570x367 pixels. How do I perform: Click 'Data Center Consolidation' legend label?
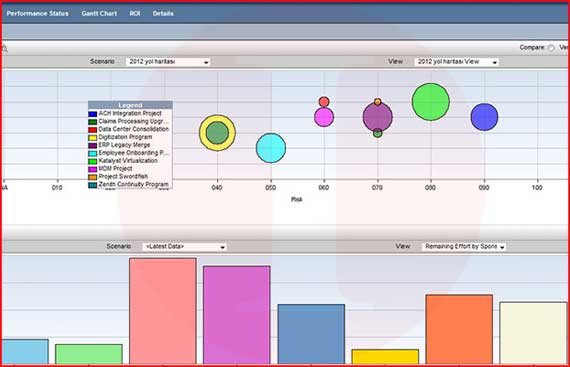pos(134,129)
